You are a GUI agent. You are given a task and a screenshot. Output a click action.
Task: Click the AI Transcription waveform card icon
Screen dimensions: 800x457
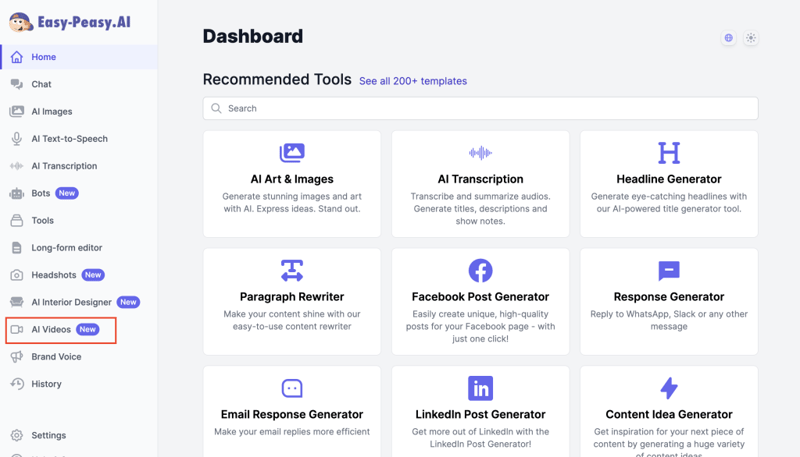tap(480, 153)
